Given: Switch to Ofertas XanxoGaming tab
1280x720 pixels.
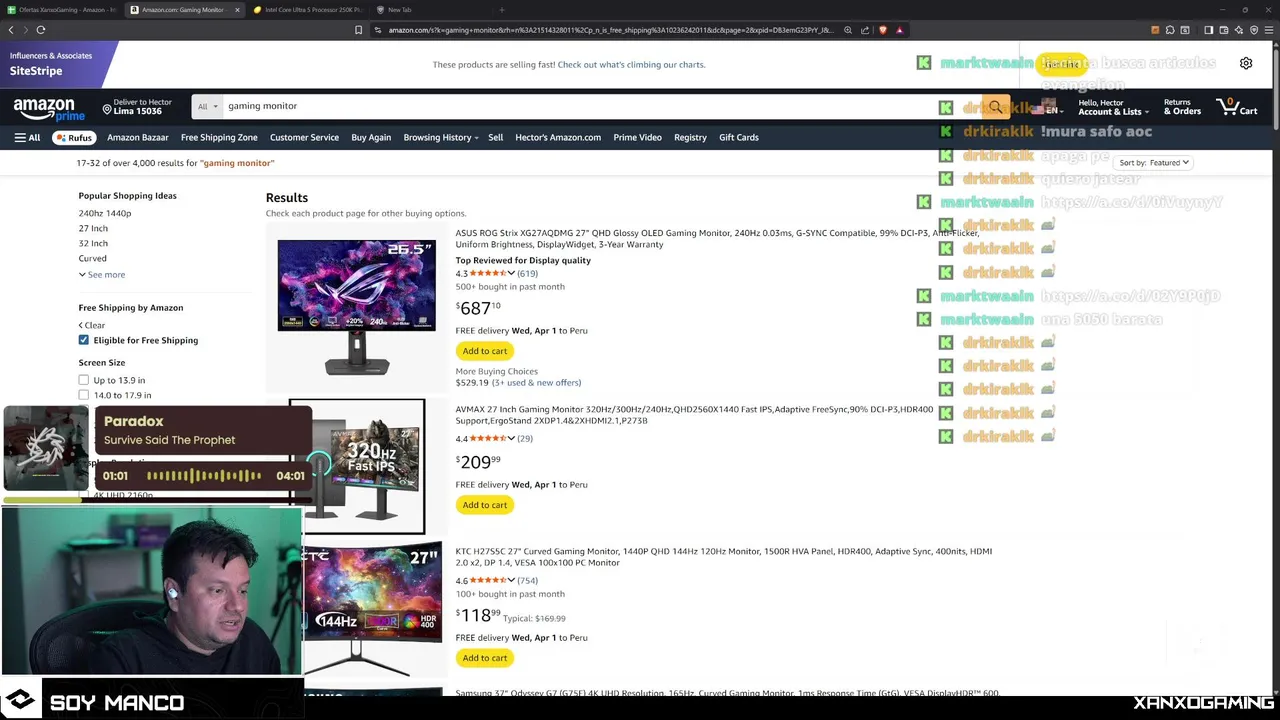Looking at the screenshot, I should 62,10.
